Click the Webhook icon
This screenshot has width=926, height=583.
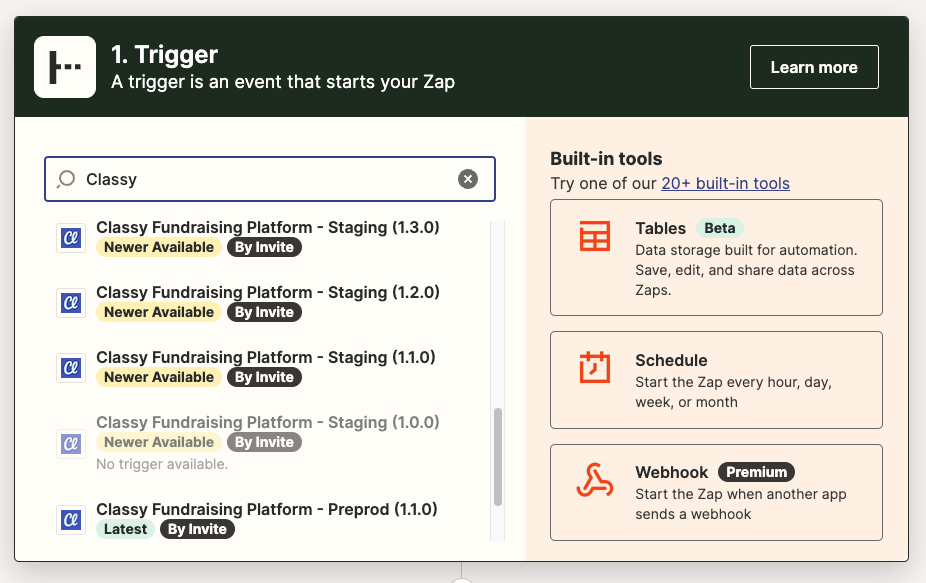pyautogui.click(x=595, y=480)
